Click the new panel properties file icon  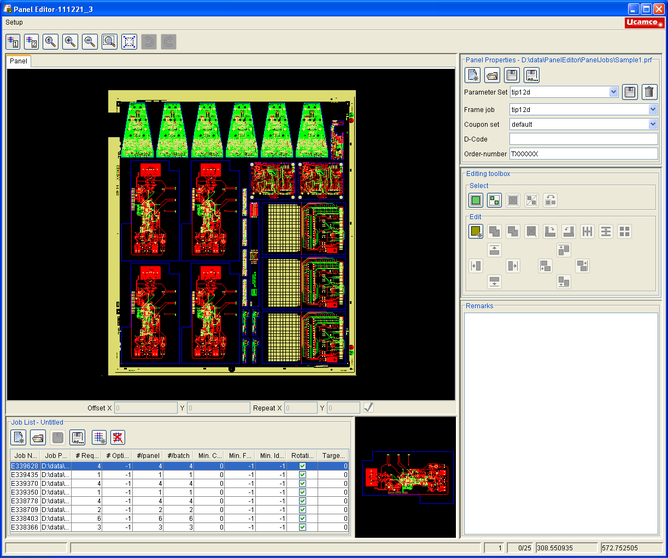(474, 75)
